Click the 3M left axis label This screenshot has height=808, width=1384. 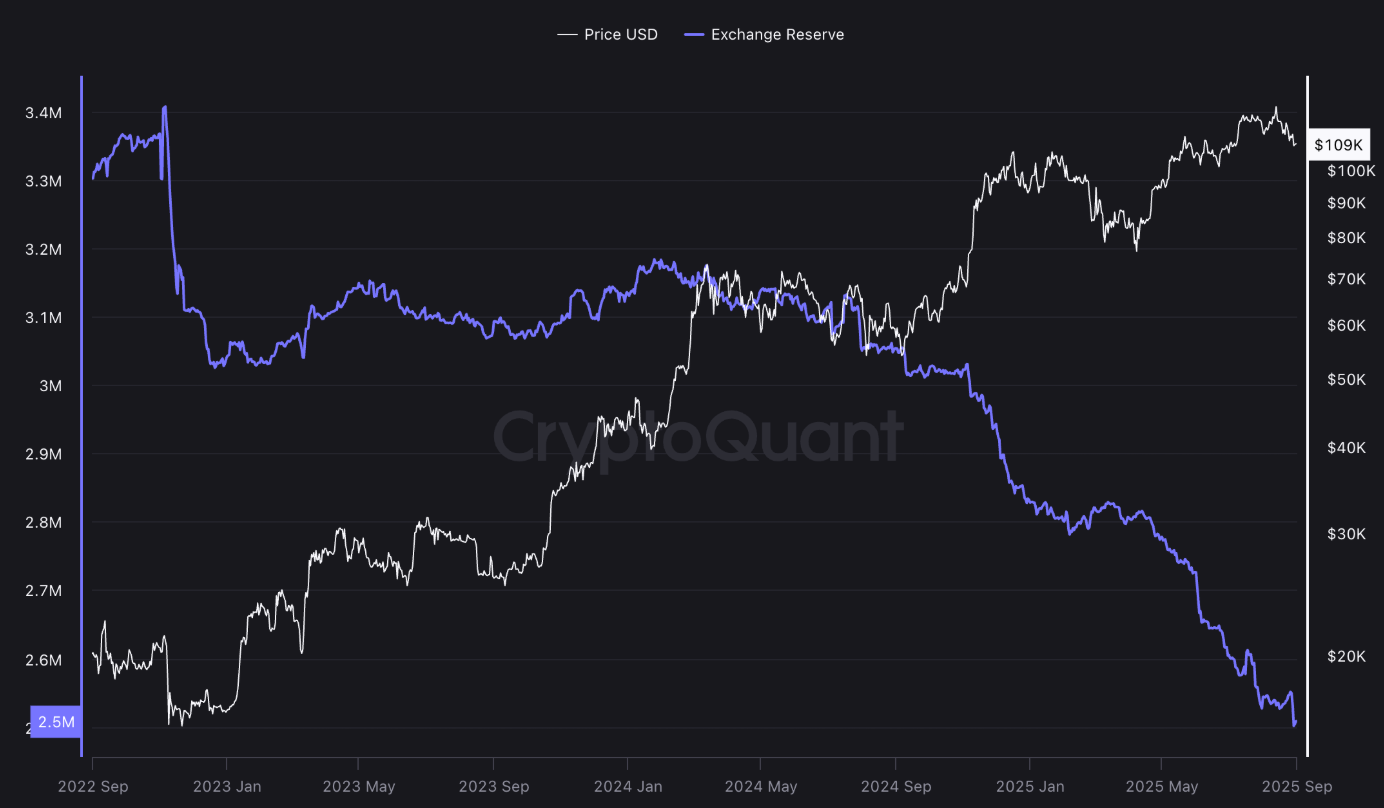click(x=51, y=386)
